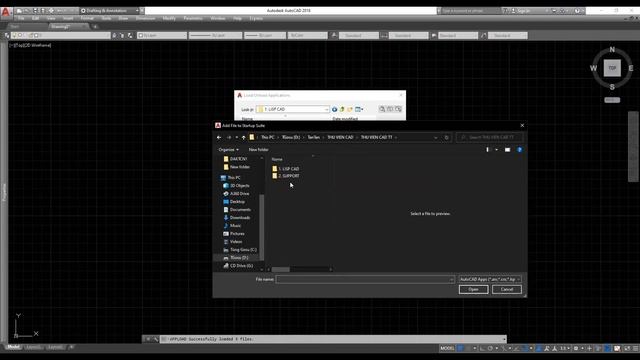
Task: Click the workspace switching gear in status bar
Action: [576, 348]
